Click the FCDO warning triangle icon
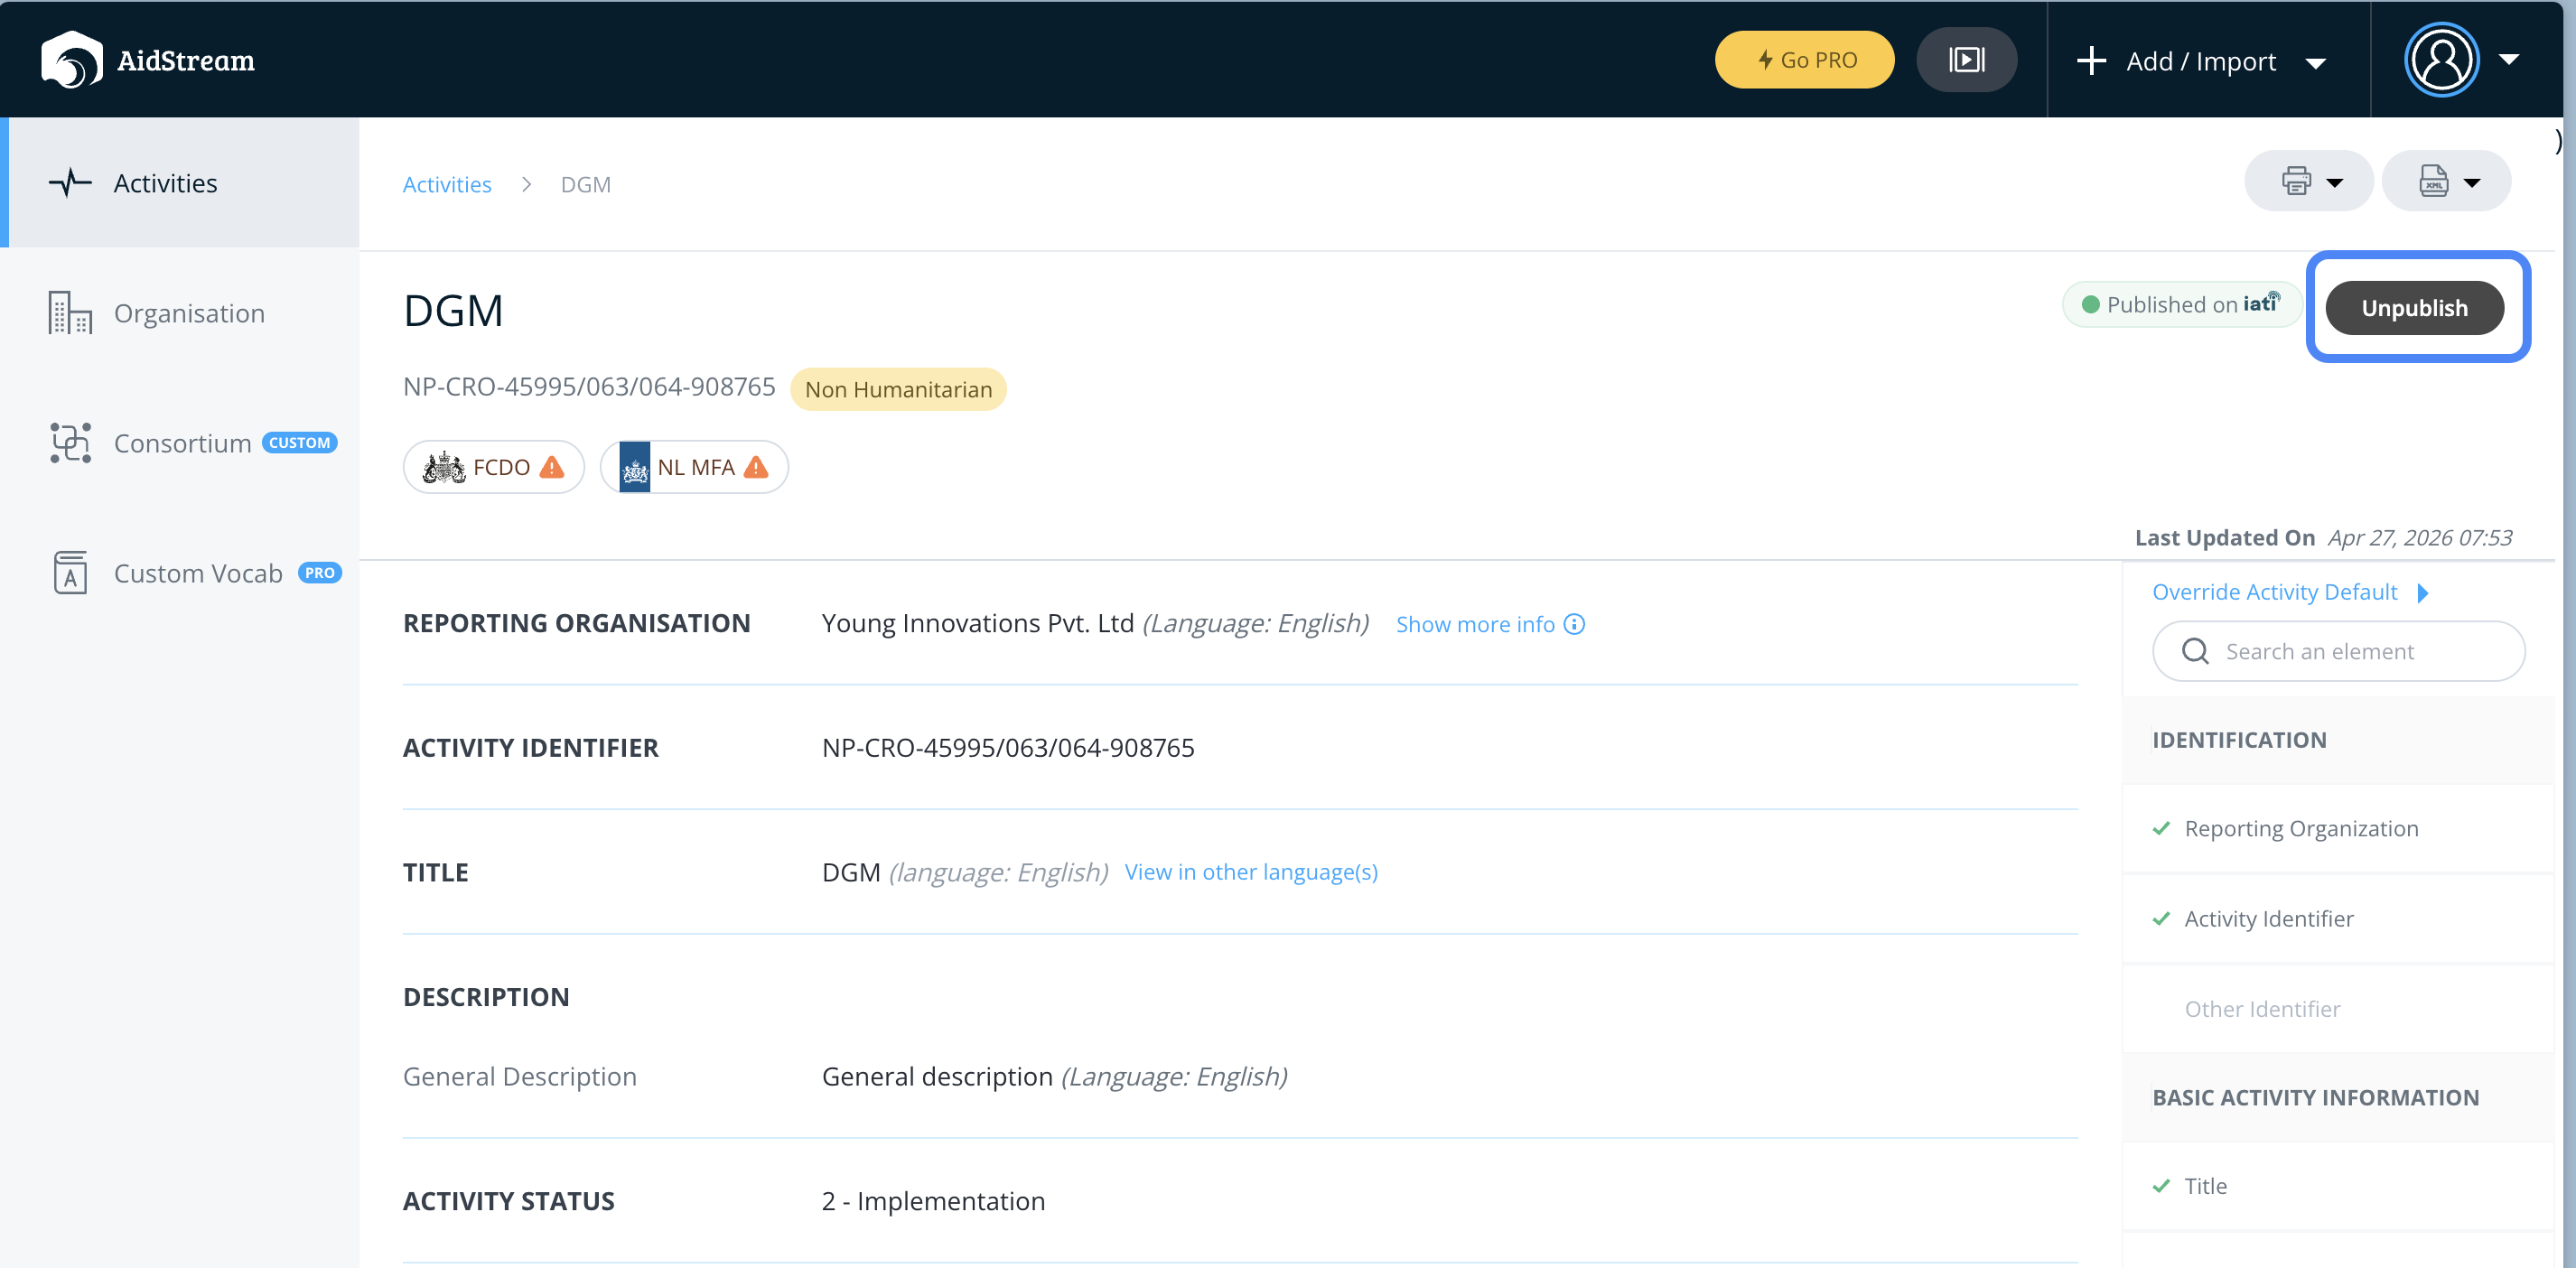This screenshot has height=1268, width=2576. [x=552, y=467]
